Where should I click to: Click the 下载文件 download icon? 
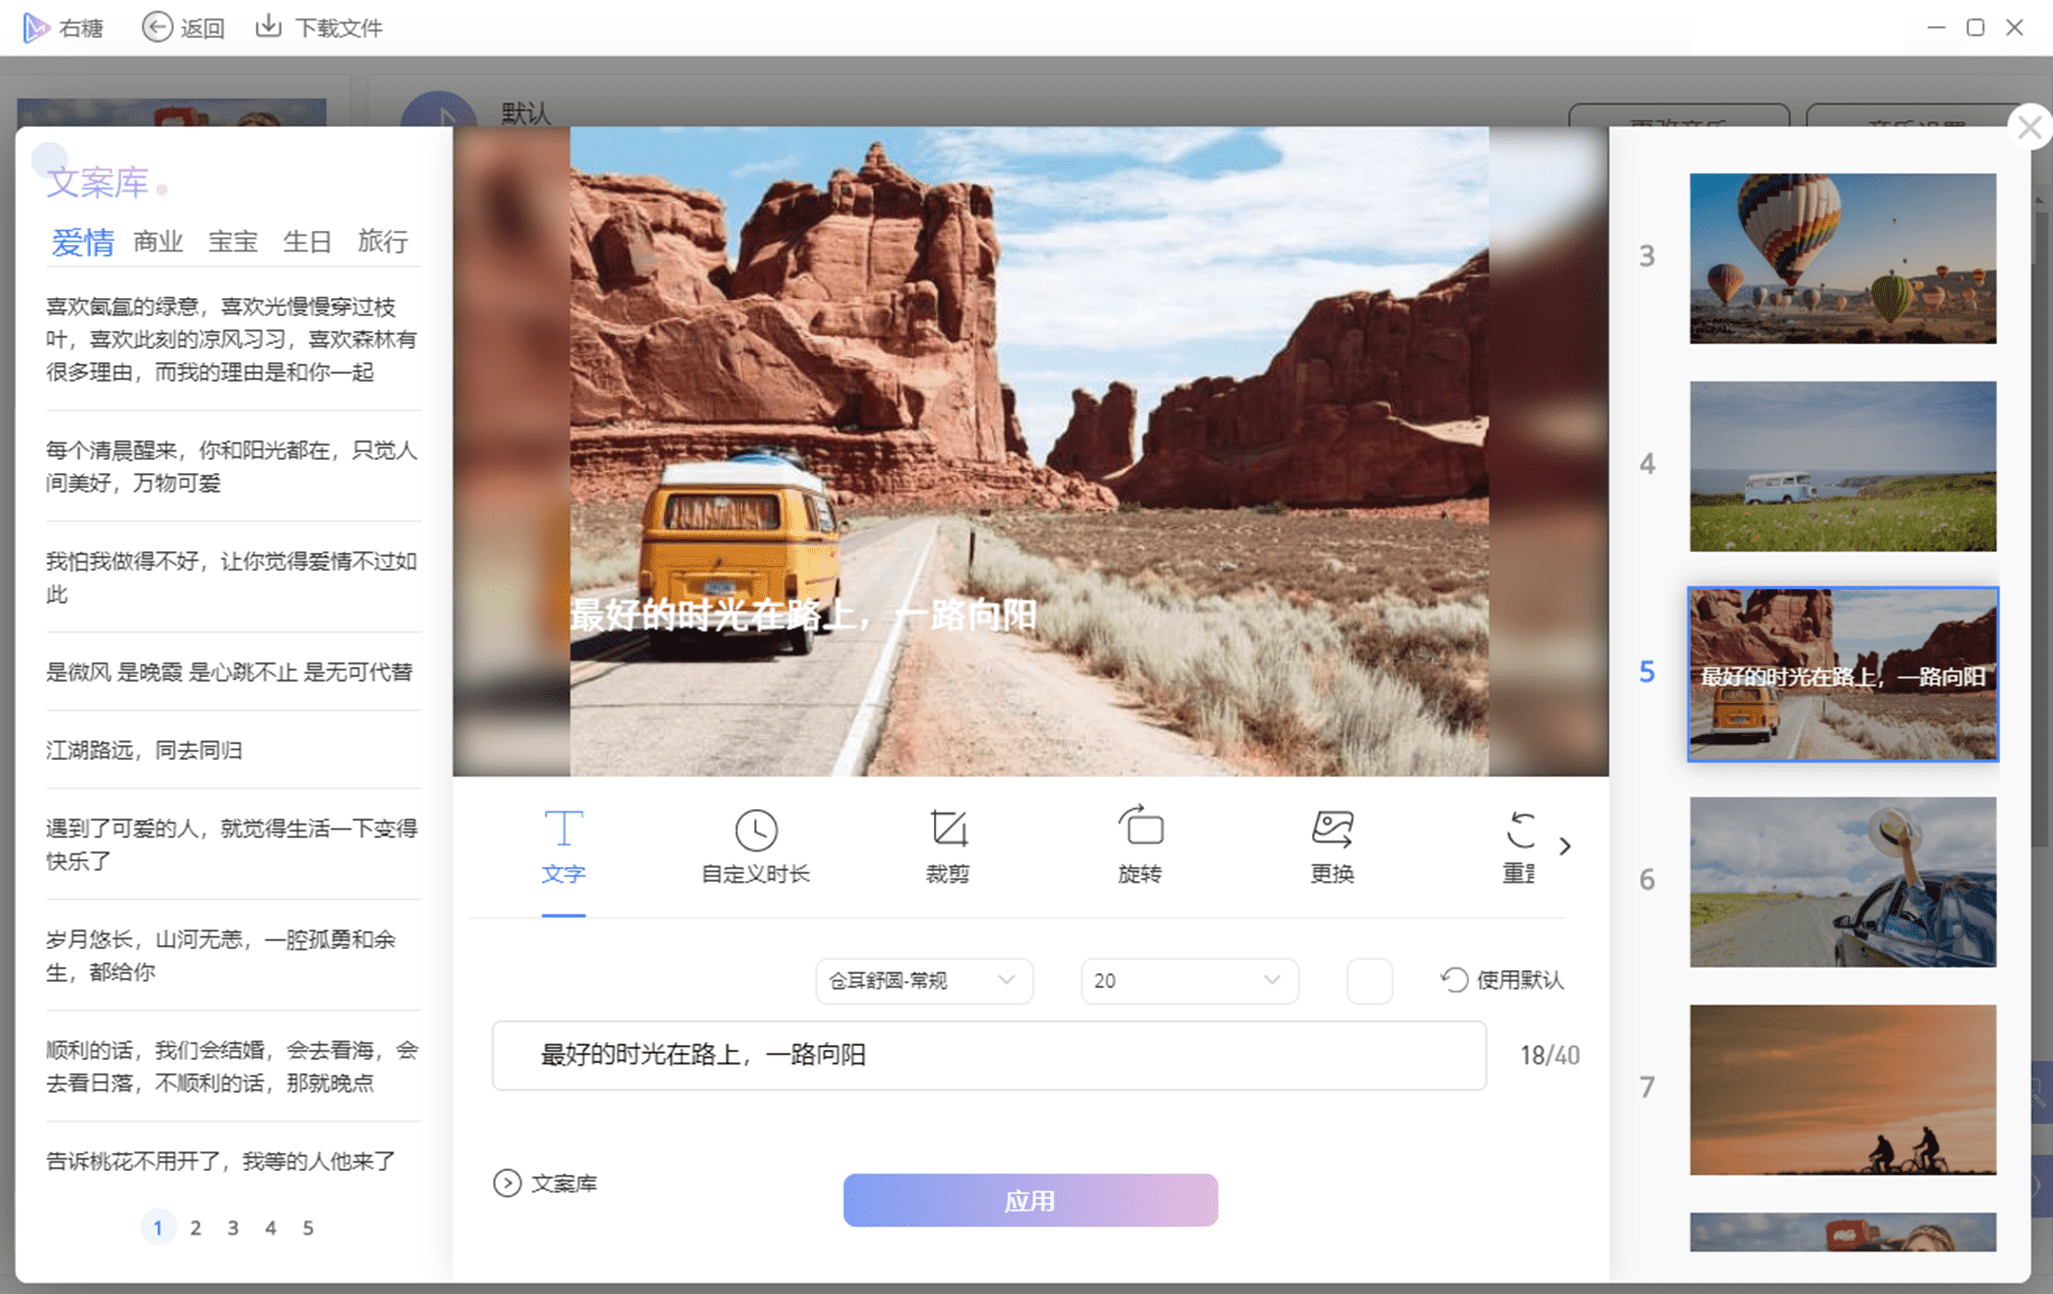click(x=268, y=26)
